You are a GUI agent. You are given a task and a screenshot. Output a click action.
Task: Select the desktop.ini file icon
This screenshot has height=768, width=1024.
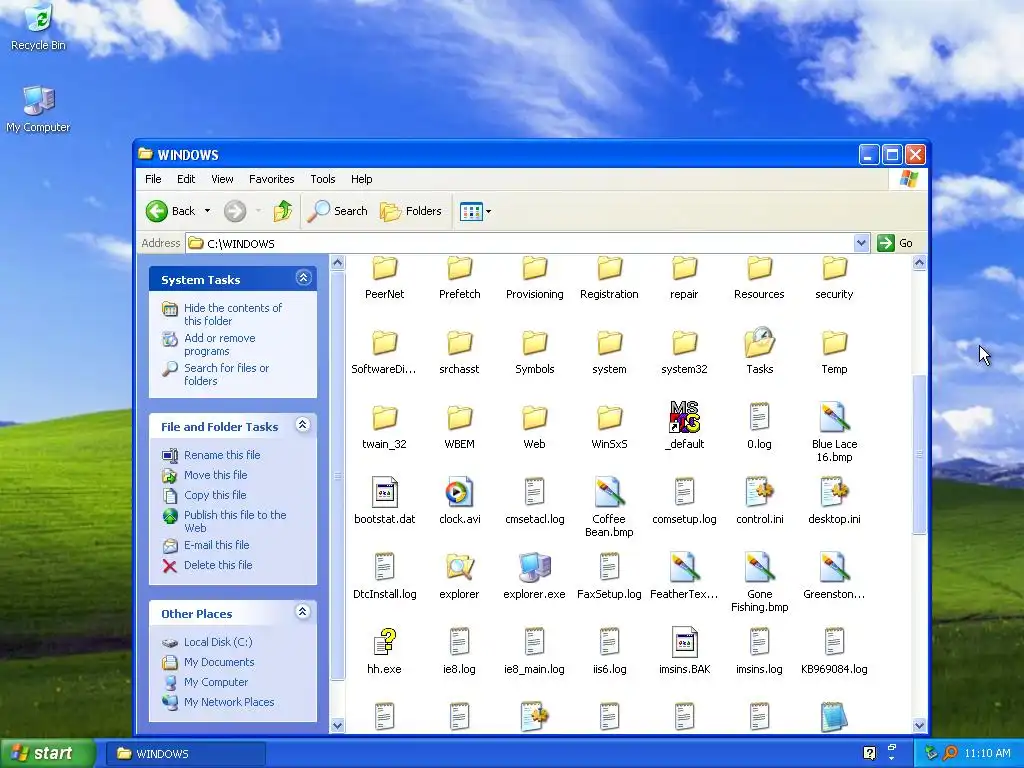click(x=834, y=492)
